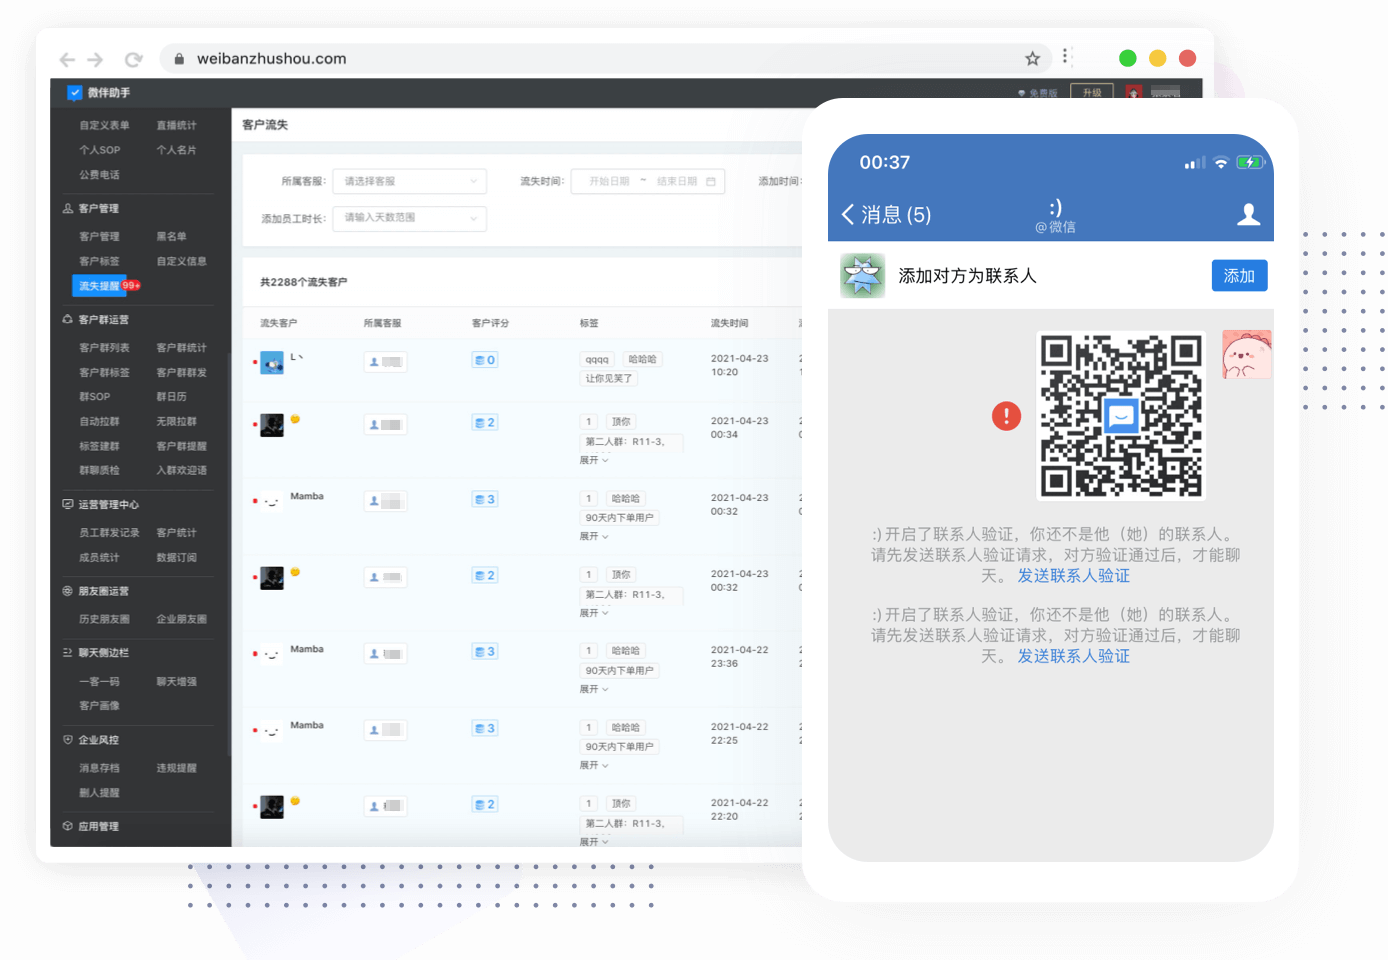This screenshot has width=1388, height=960.
Task: Click the browser forward arrow
Action: pyautogui.click(x=95, y=59)
